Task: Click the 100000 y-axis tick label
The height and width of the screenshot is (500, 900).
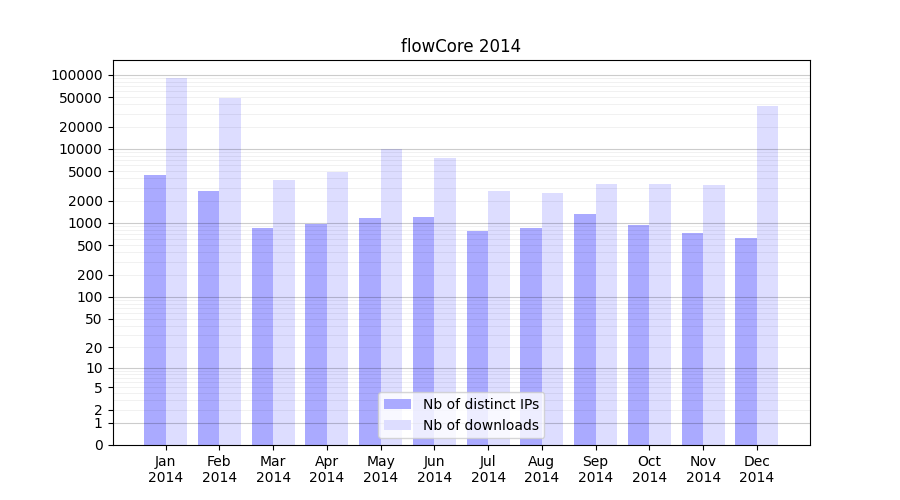Action: (77, 75)
